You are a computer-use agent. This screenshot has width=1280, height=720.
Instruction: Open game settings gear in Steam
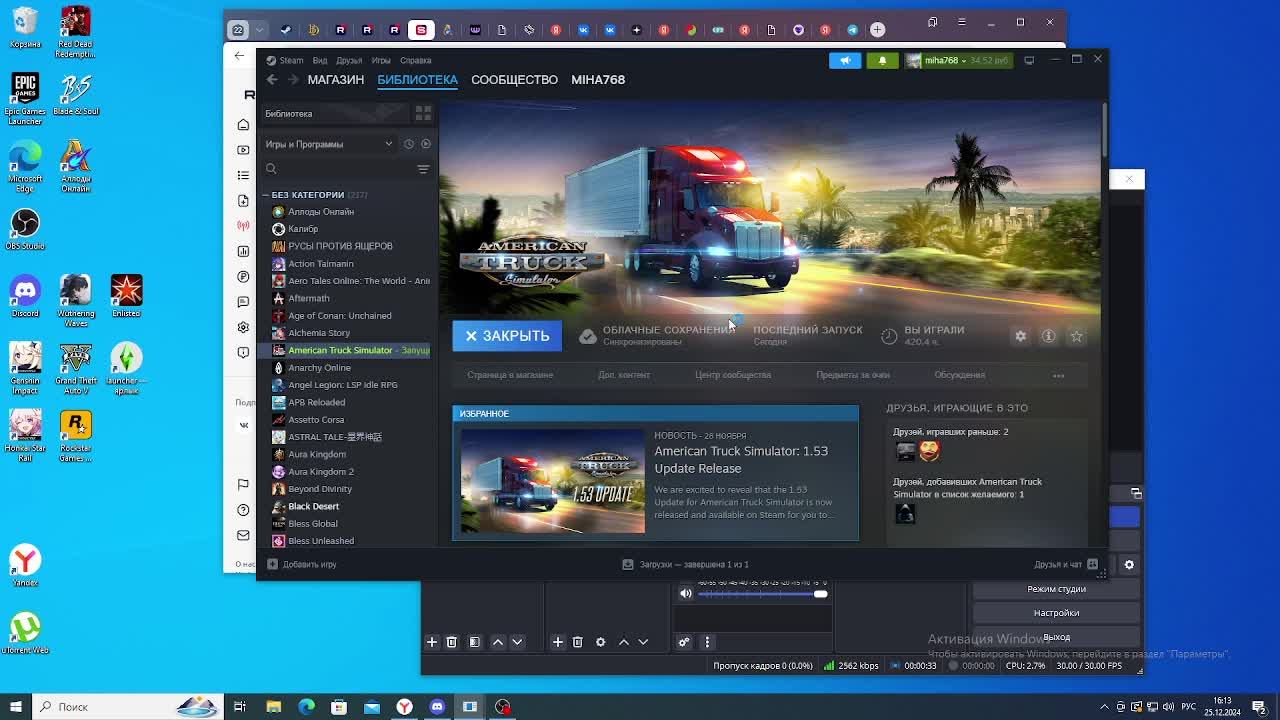click(x=1020, y=336)
